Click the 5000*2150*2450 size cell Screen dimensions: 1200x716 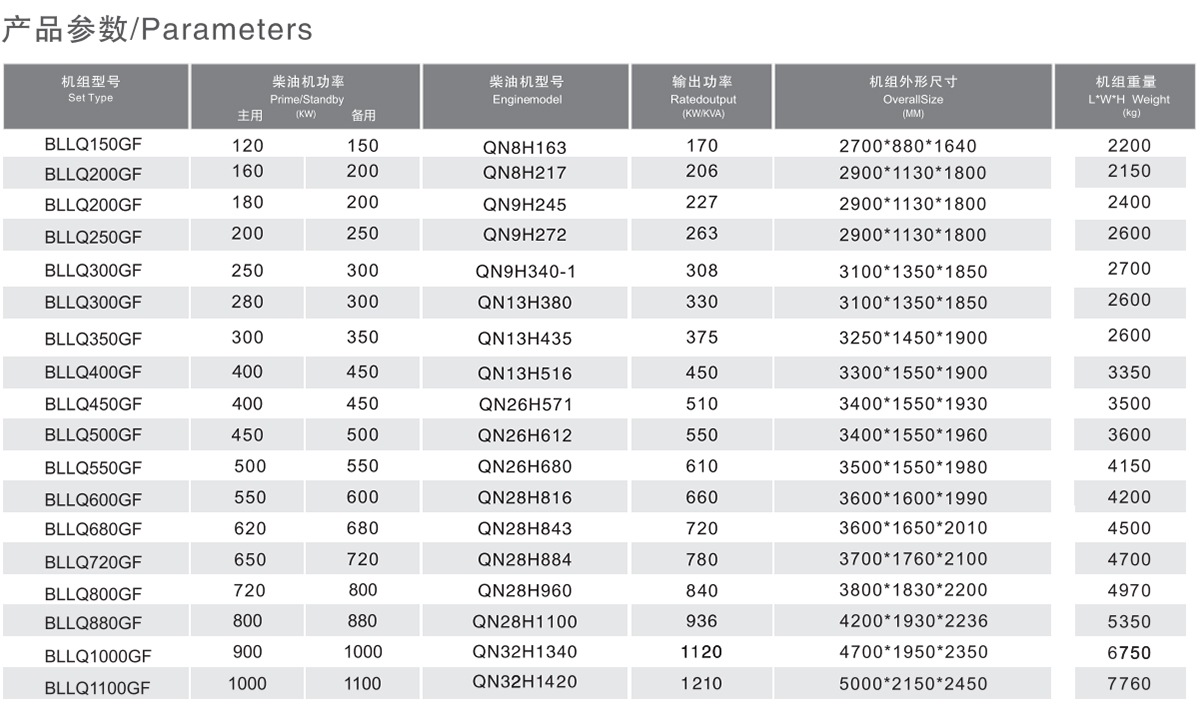pyautogui.click(x=913, y=685)
